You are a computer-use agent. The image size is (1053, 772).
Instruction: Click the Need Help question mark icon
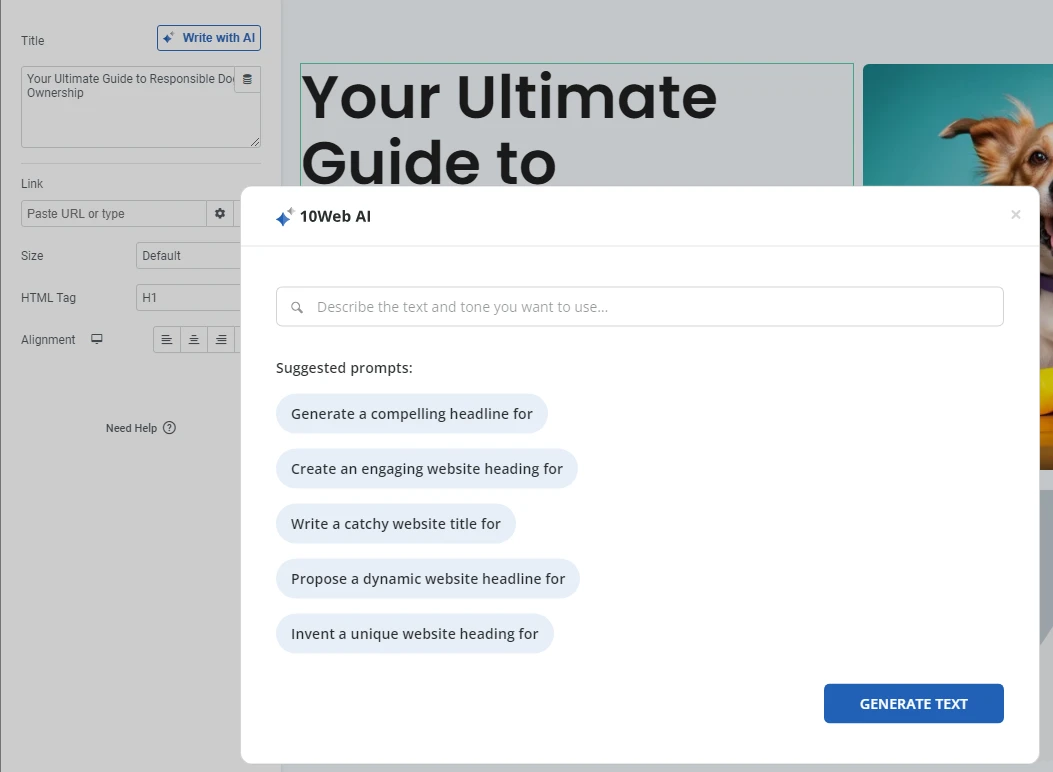169,428
